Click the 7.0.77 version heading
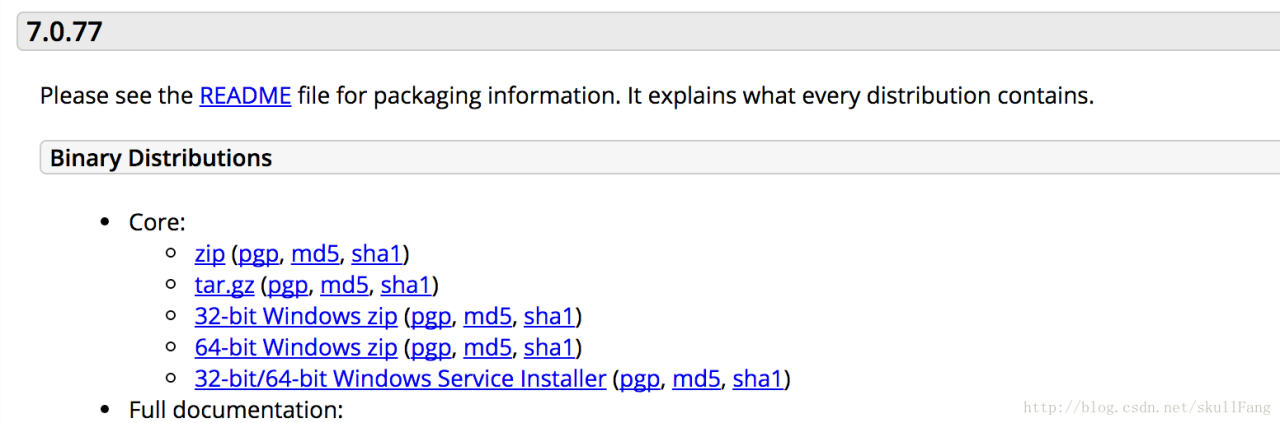Screen dimensions: 1280x423 point(65,32)
